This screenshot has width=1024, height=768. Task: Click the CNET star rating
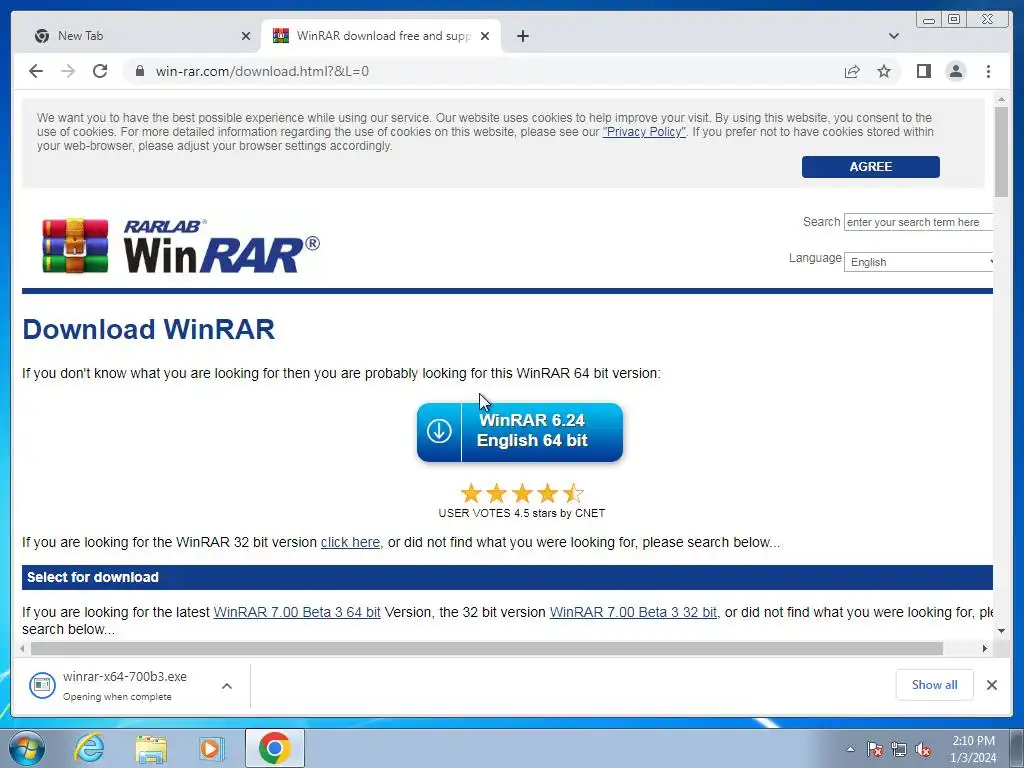pyautogui.click(x=522, y=493)
